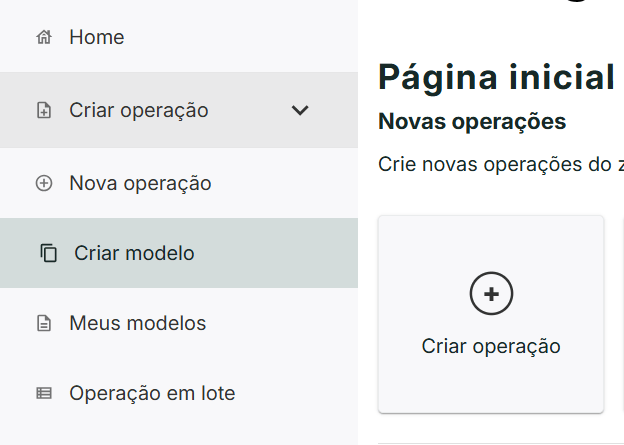Viewport: 624px width, 445px height.
Task: Click the Operação em lote list icon
Action: [43, 394]
